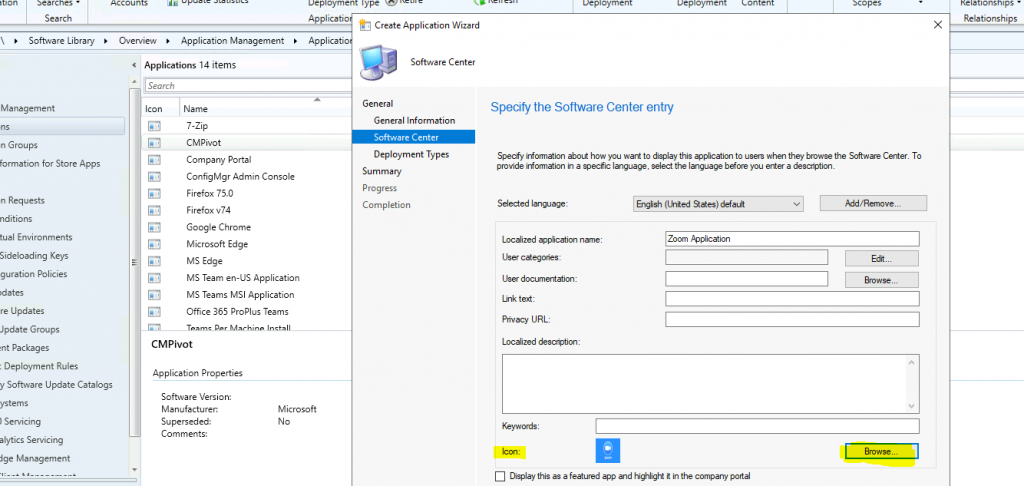The image size is (1024, 486).
Task: Open the Scopes dropdown arrow in ribbon
Action: coord(921,3)
